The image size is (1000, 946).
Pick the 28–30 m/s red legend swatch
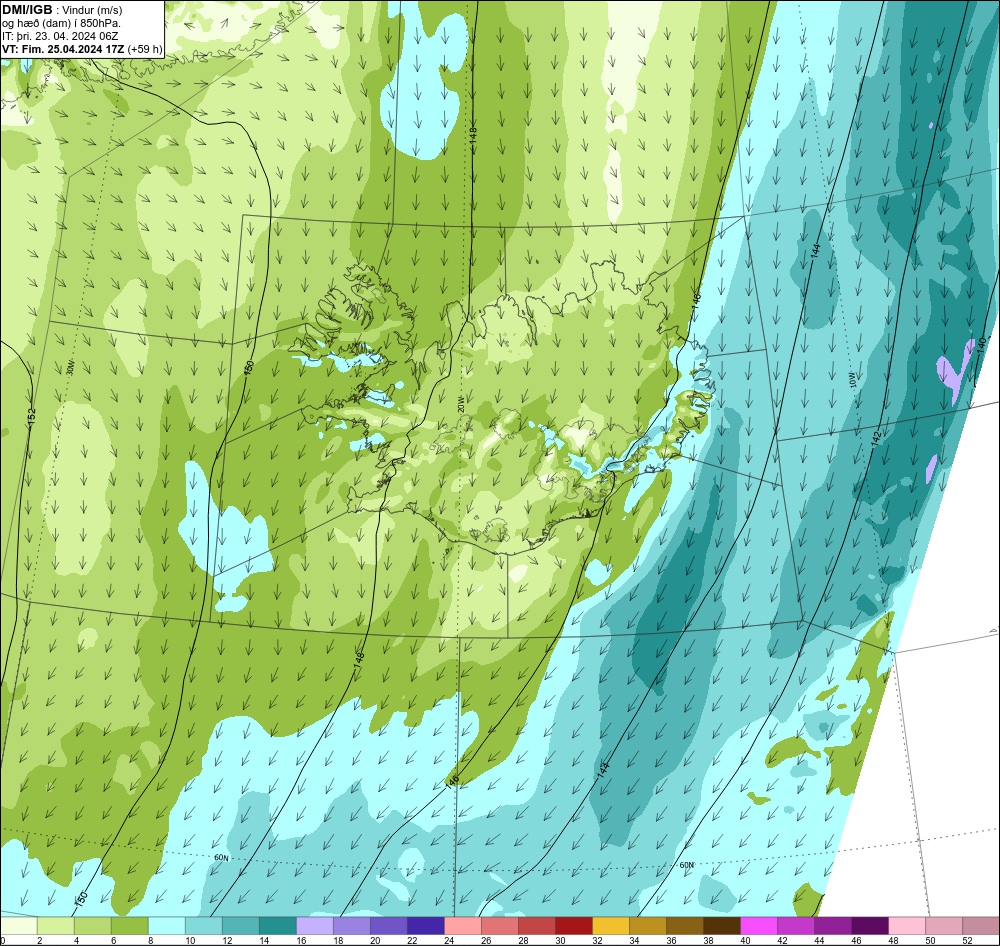click(537, 926)
